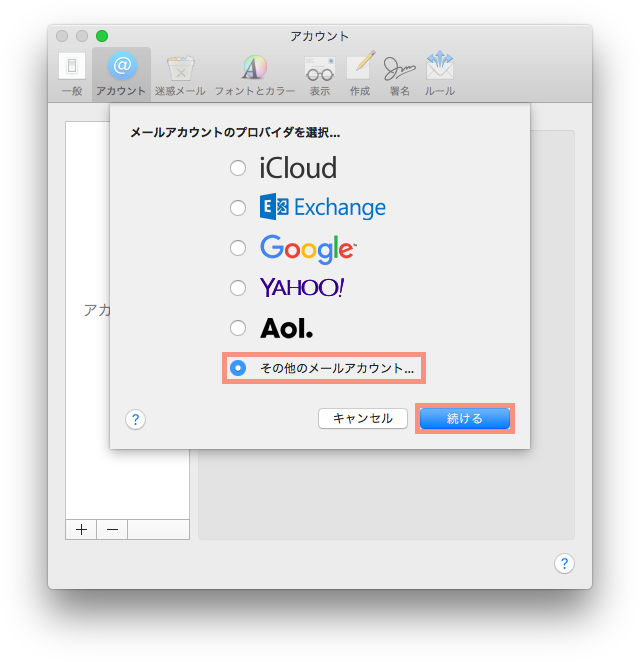This screenshot has width=640, height=662.
Task: Click the iCloud logo text
Action: (x=298, y=168)
